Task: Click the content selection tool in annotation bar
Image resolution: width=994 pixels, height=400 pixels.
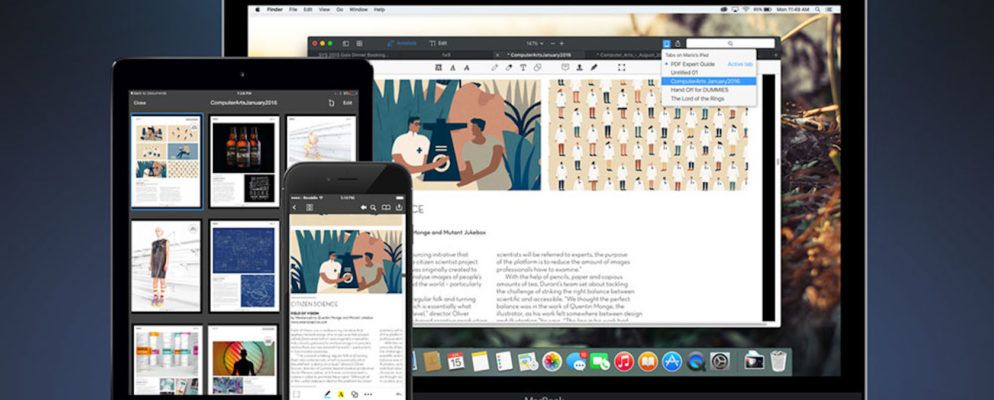Action: pyautogui.click(x=621, y=67)
